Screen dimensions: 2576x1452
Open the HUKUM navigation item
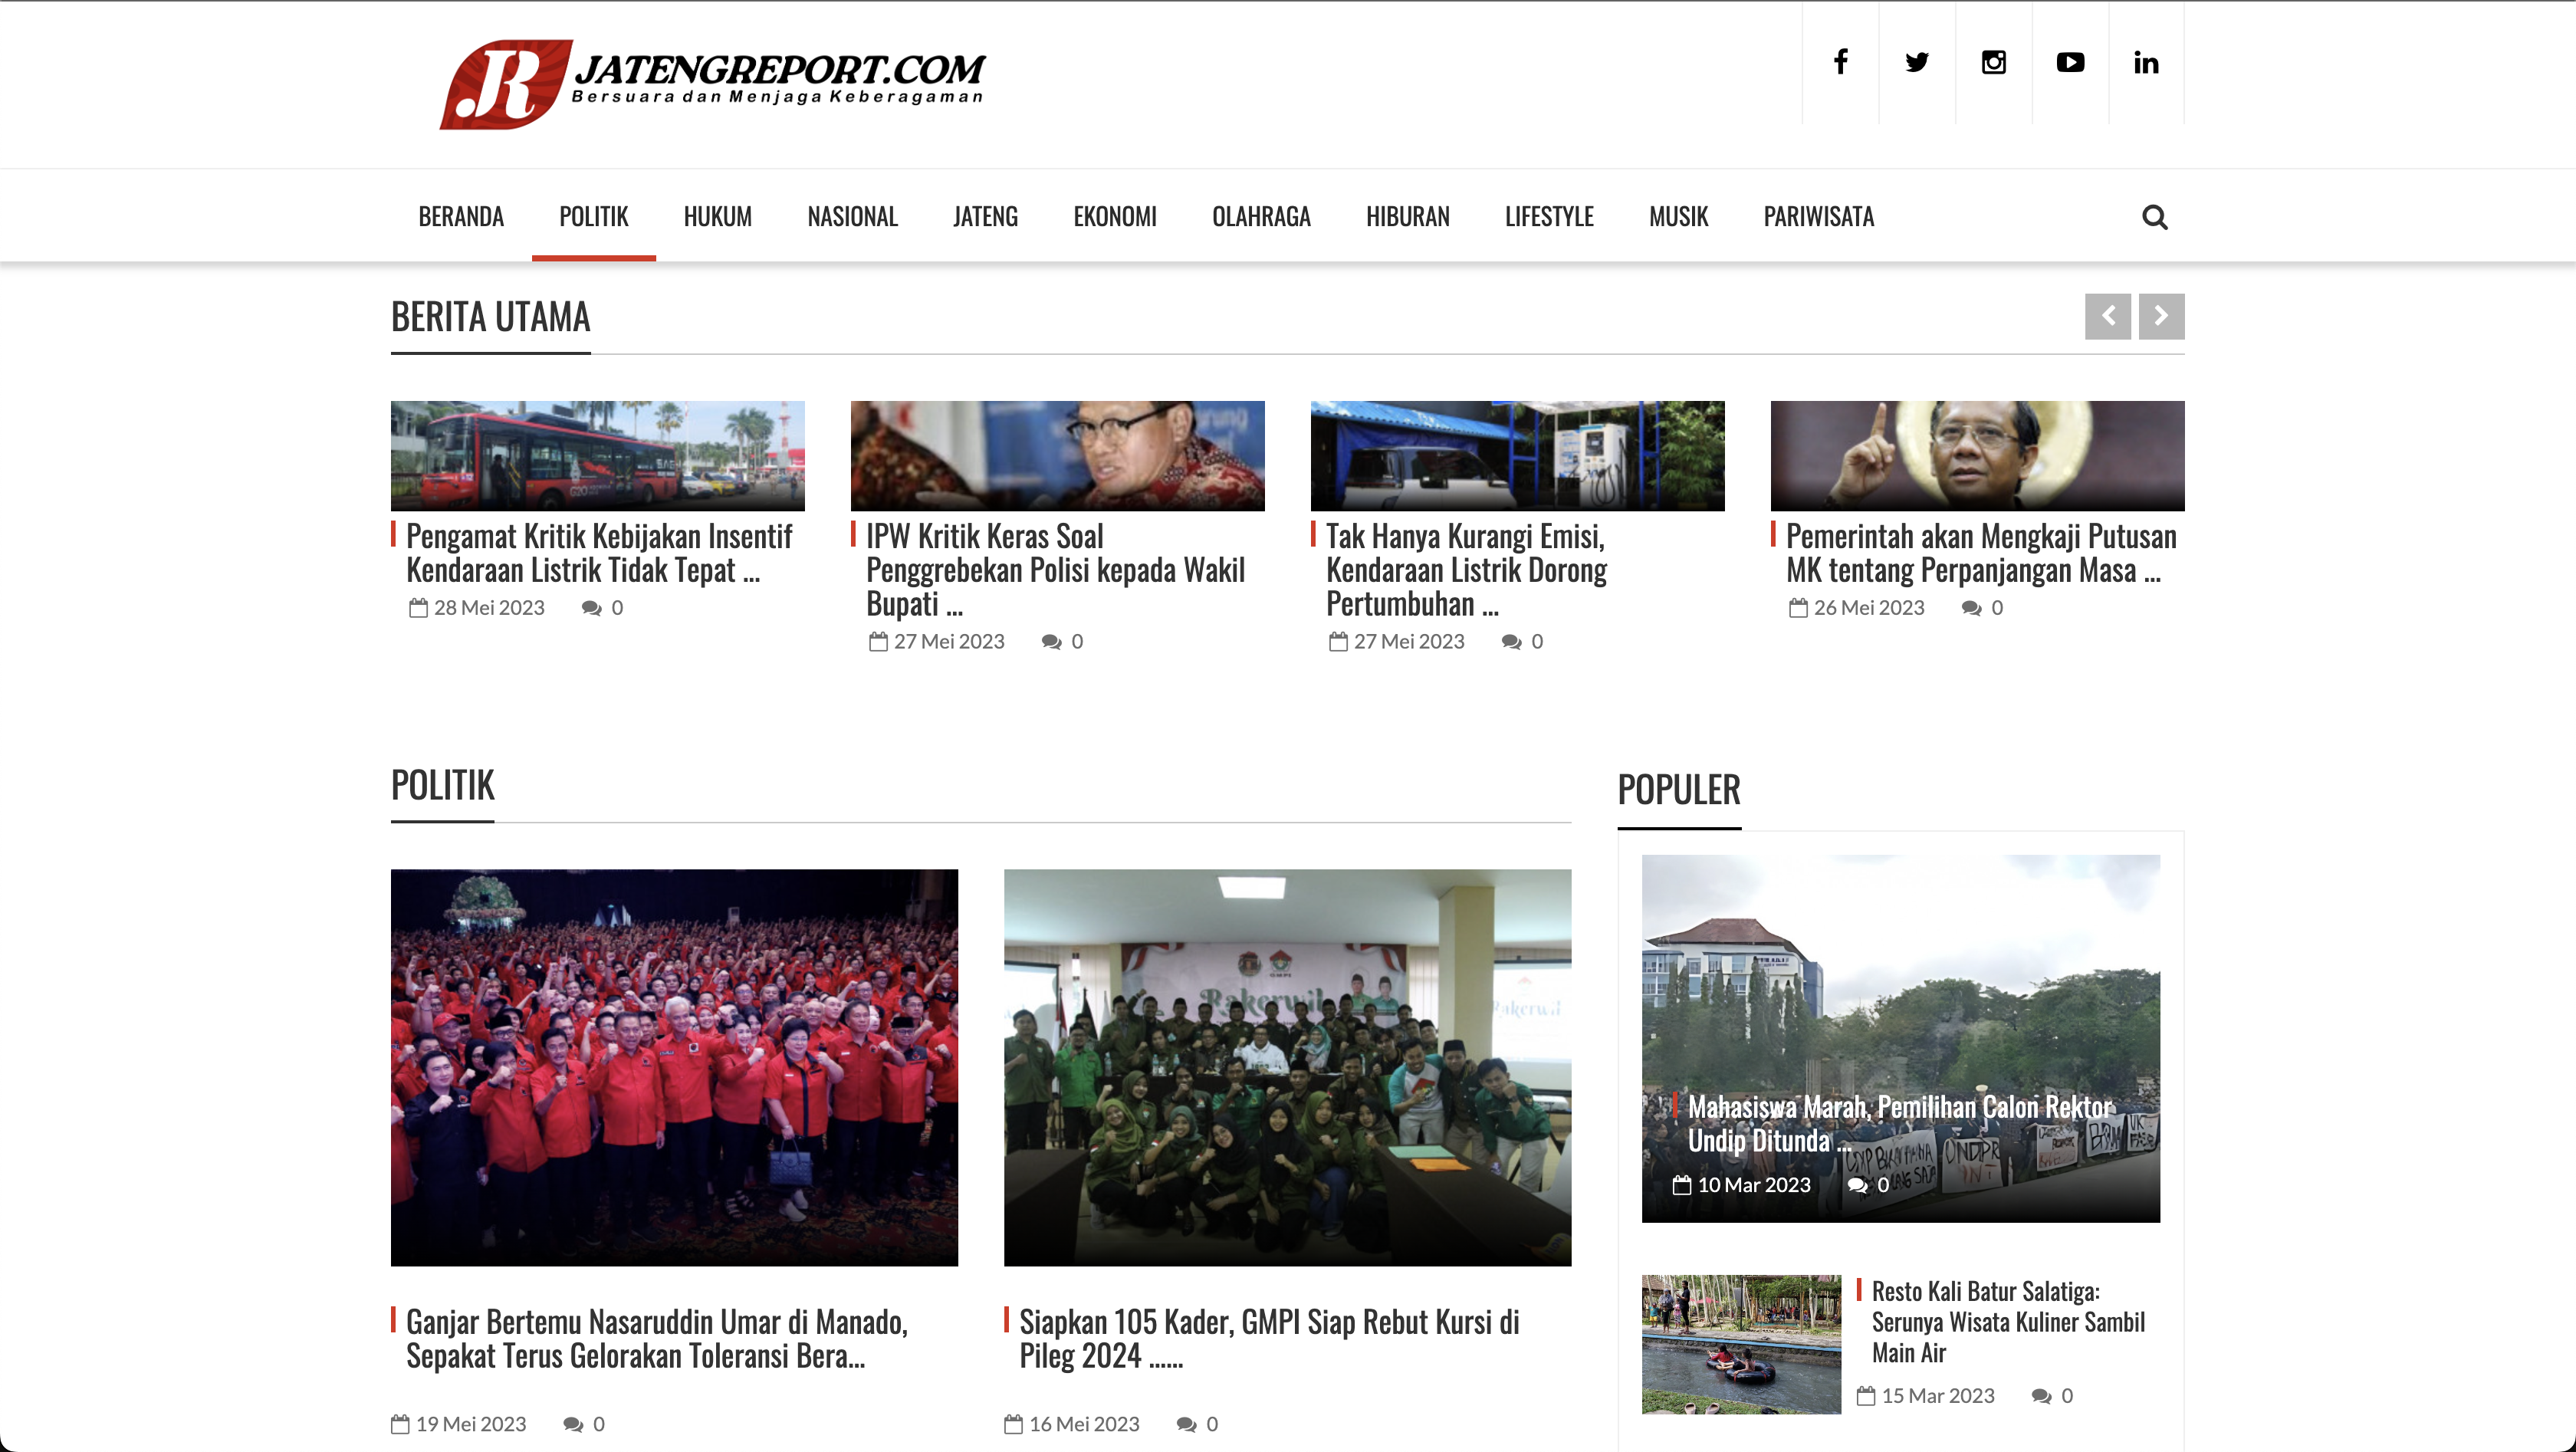[717, 216]
